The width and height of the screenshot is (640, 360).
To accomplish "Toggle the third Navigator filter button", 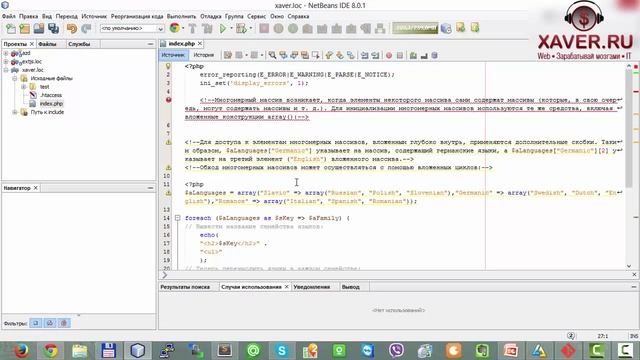I will [64, 323].
